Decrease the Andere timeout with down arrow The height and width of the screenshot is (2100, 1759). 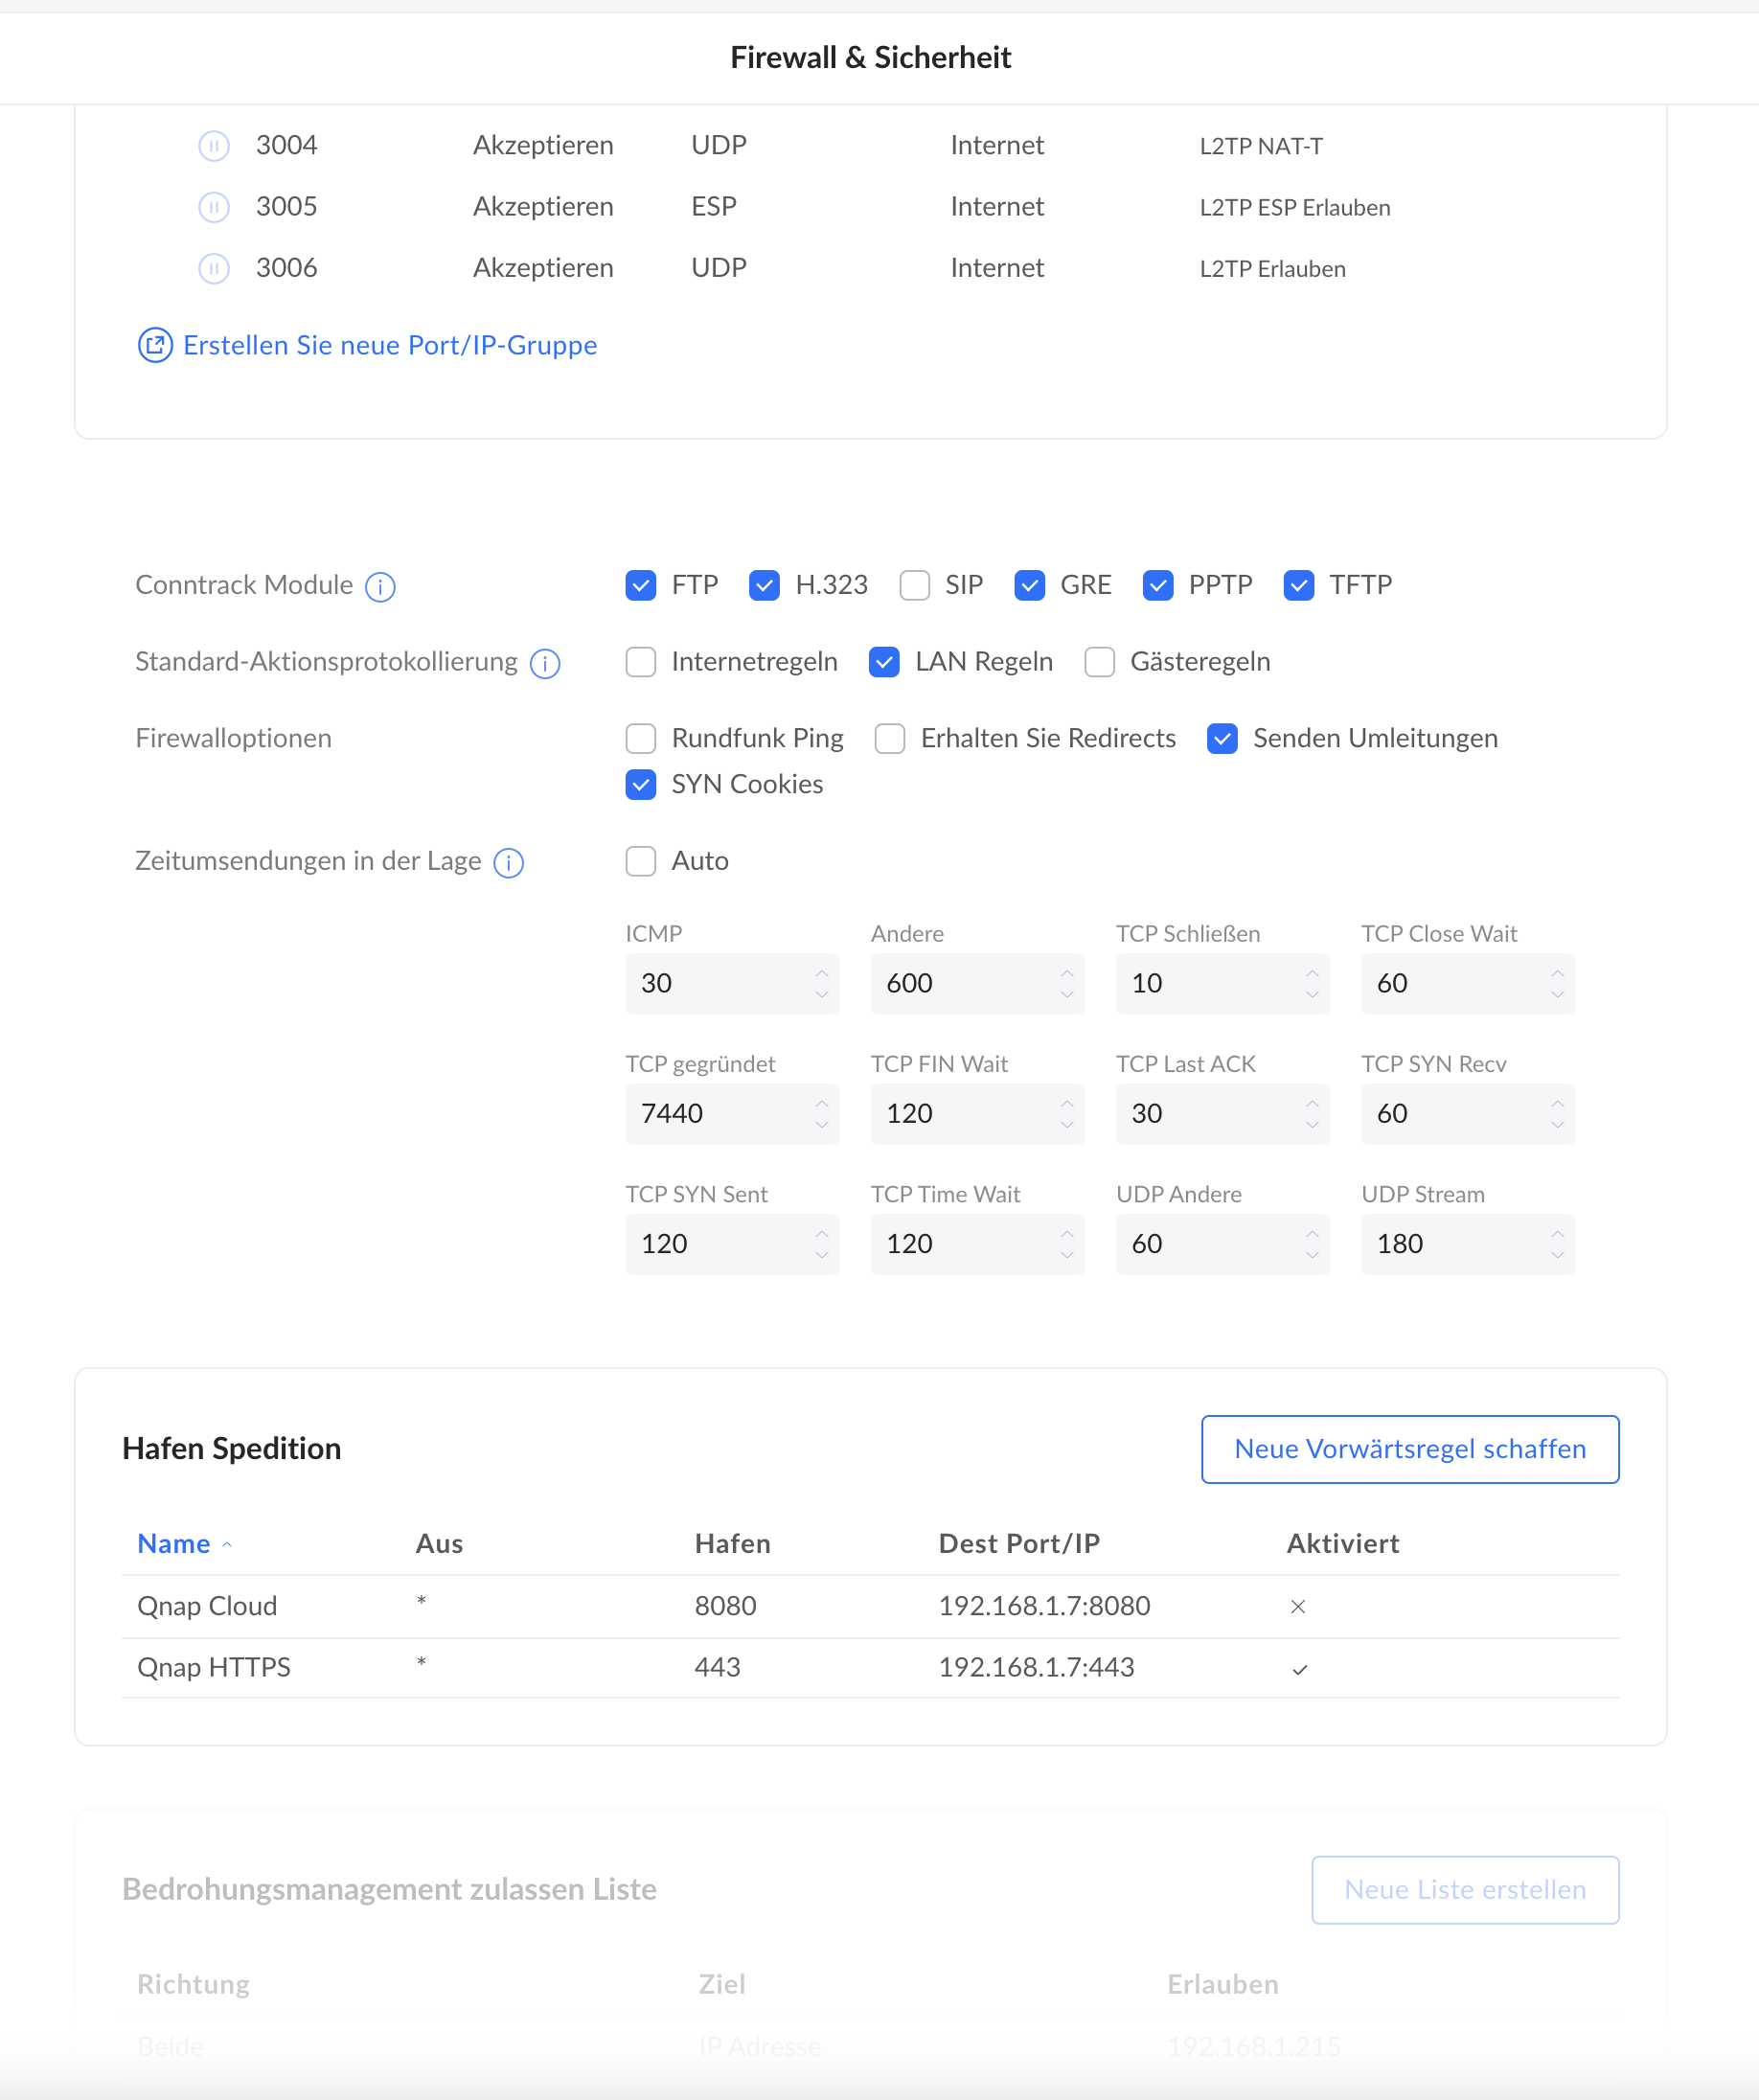click(1067, 995)
